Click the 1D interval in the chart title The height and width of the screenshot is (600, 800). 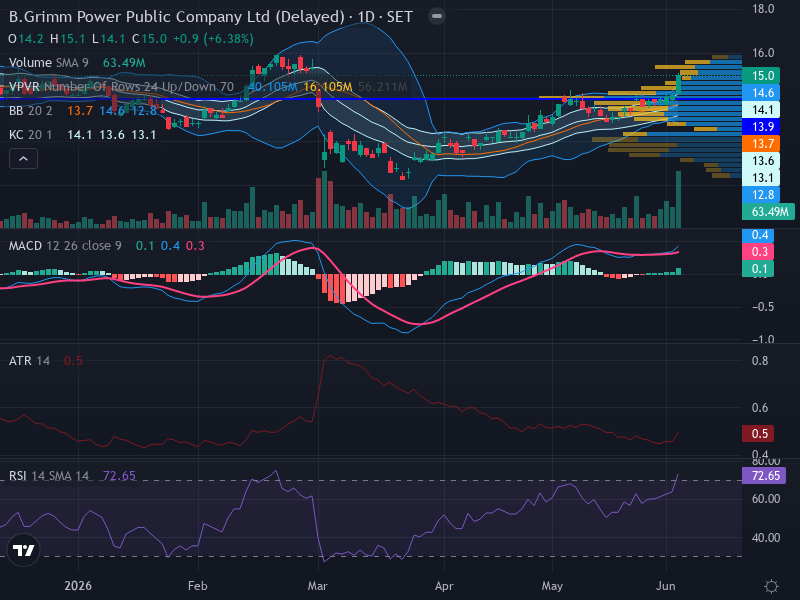tap(366, 17)
